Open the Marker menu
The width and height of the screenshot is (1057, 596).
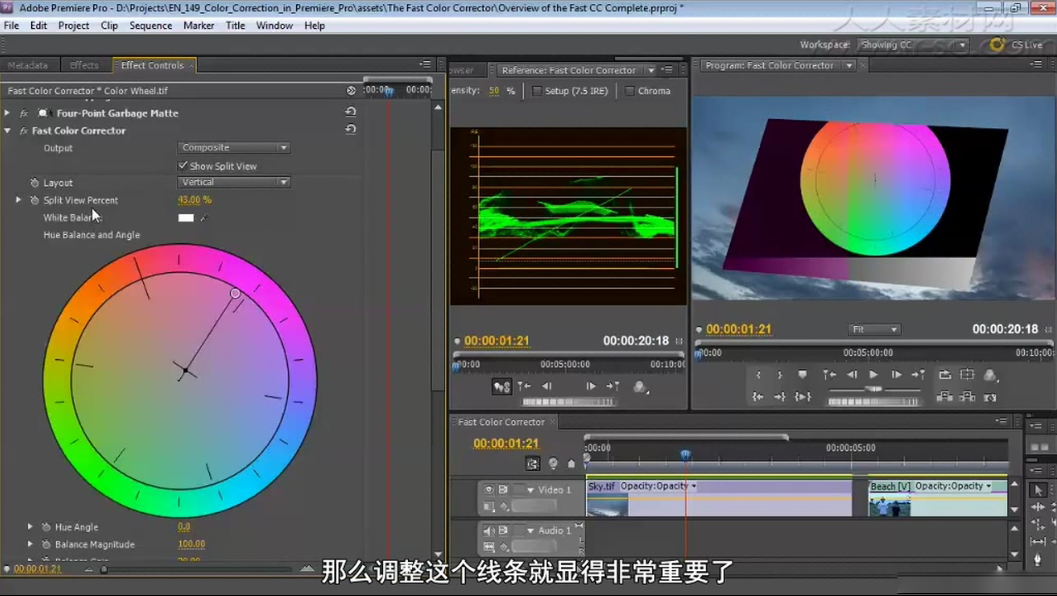pos(198,26)
